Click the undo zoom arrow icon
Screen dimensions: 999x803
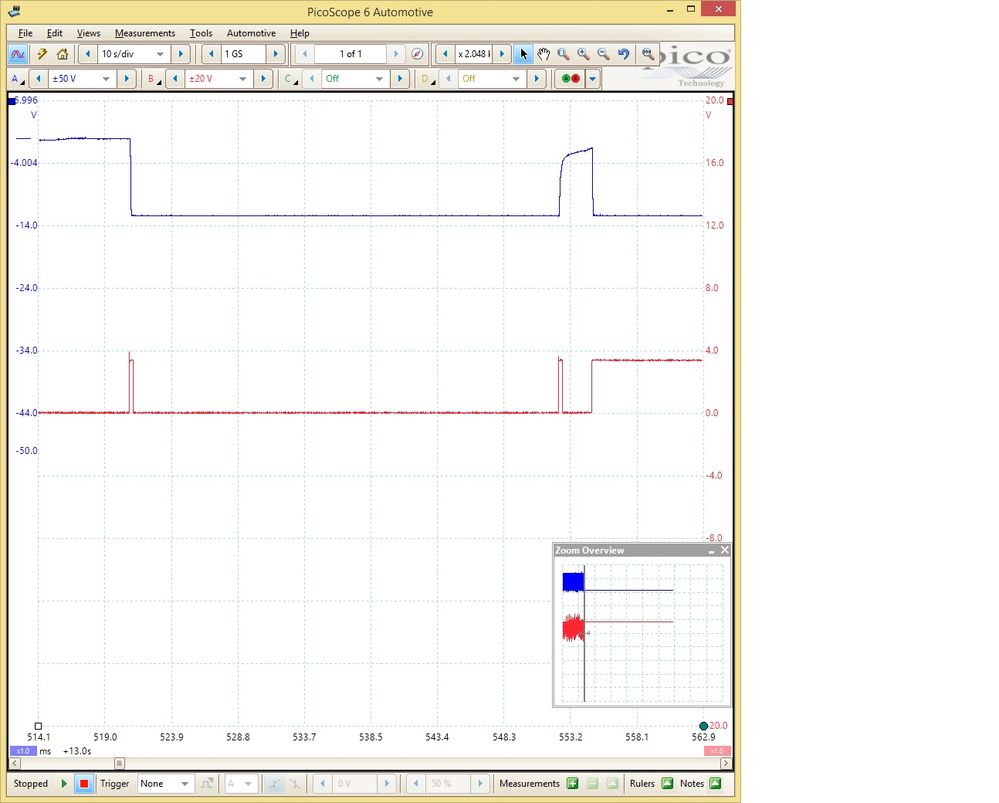coord(624,54)
